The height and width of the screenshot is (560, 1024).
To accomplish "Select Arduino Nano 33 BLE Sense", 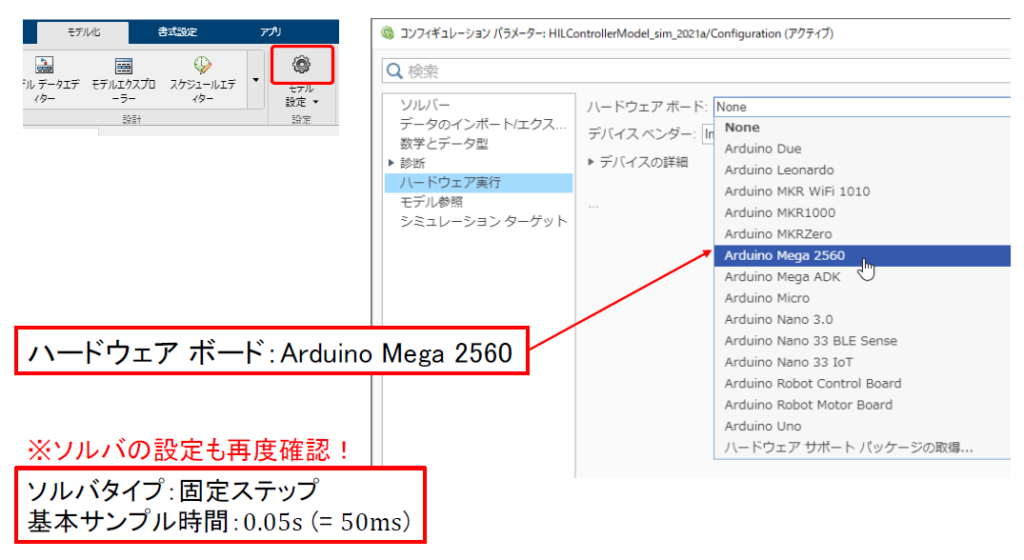I will [862, 341].
